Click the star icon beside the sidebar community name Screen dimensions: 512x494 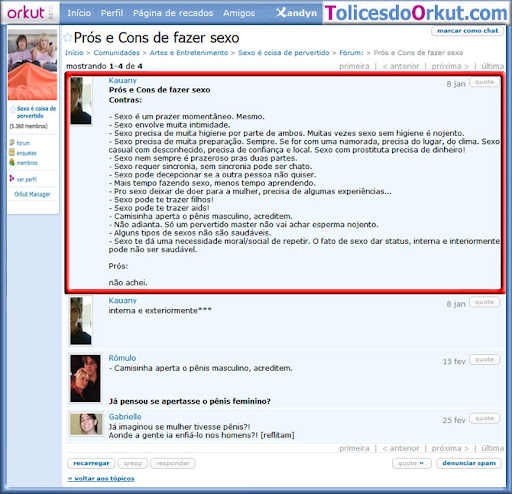click(x=13, y=109)
